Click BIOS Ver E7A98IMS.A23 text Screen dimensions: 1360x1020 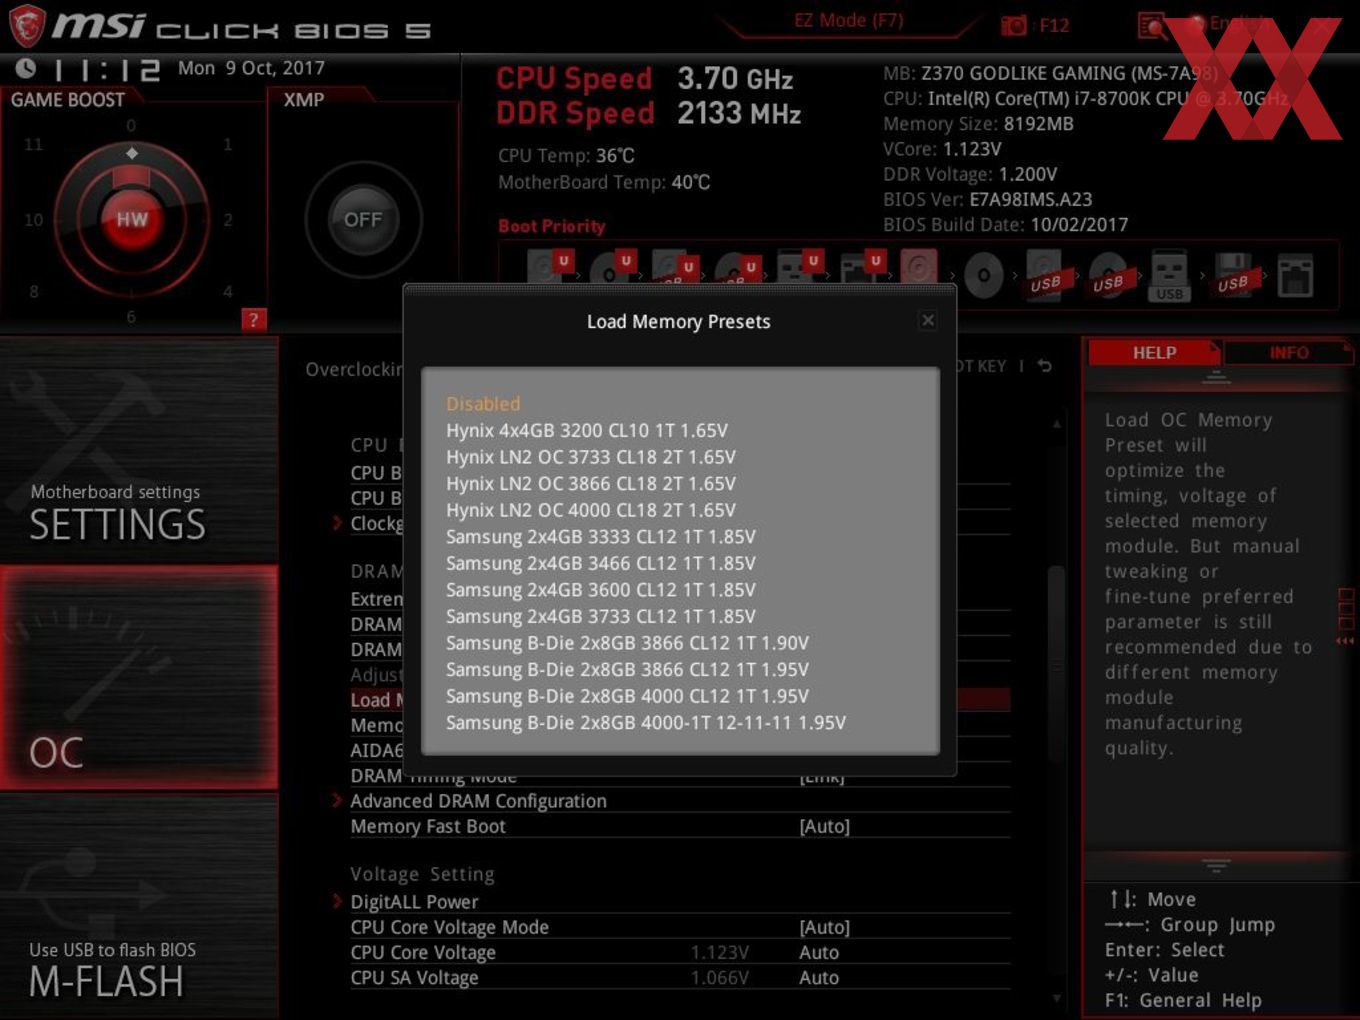tap(987, 199)
